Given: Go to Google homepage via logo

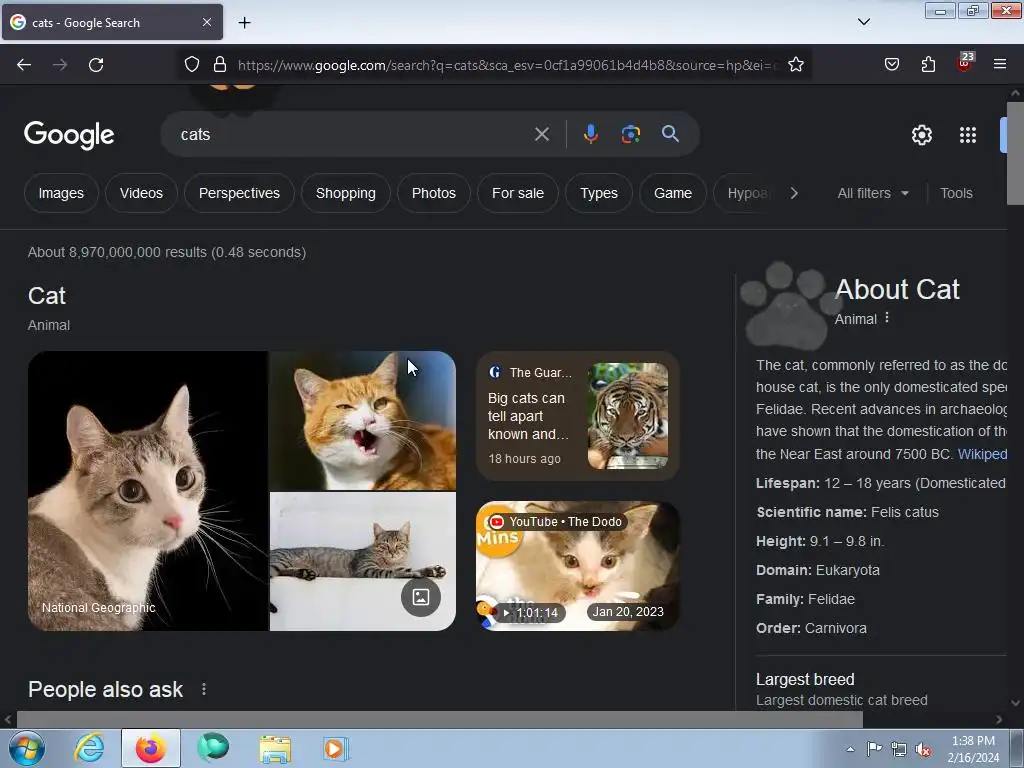Looking at the screenshot, I should tap(69, 135).
